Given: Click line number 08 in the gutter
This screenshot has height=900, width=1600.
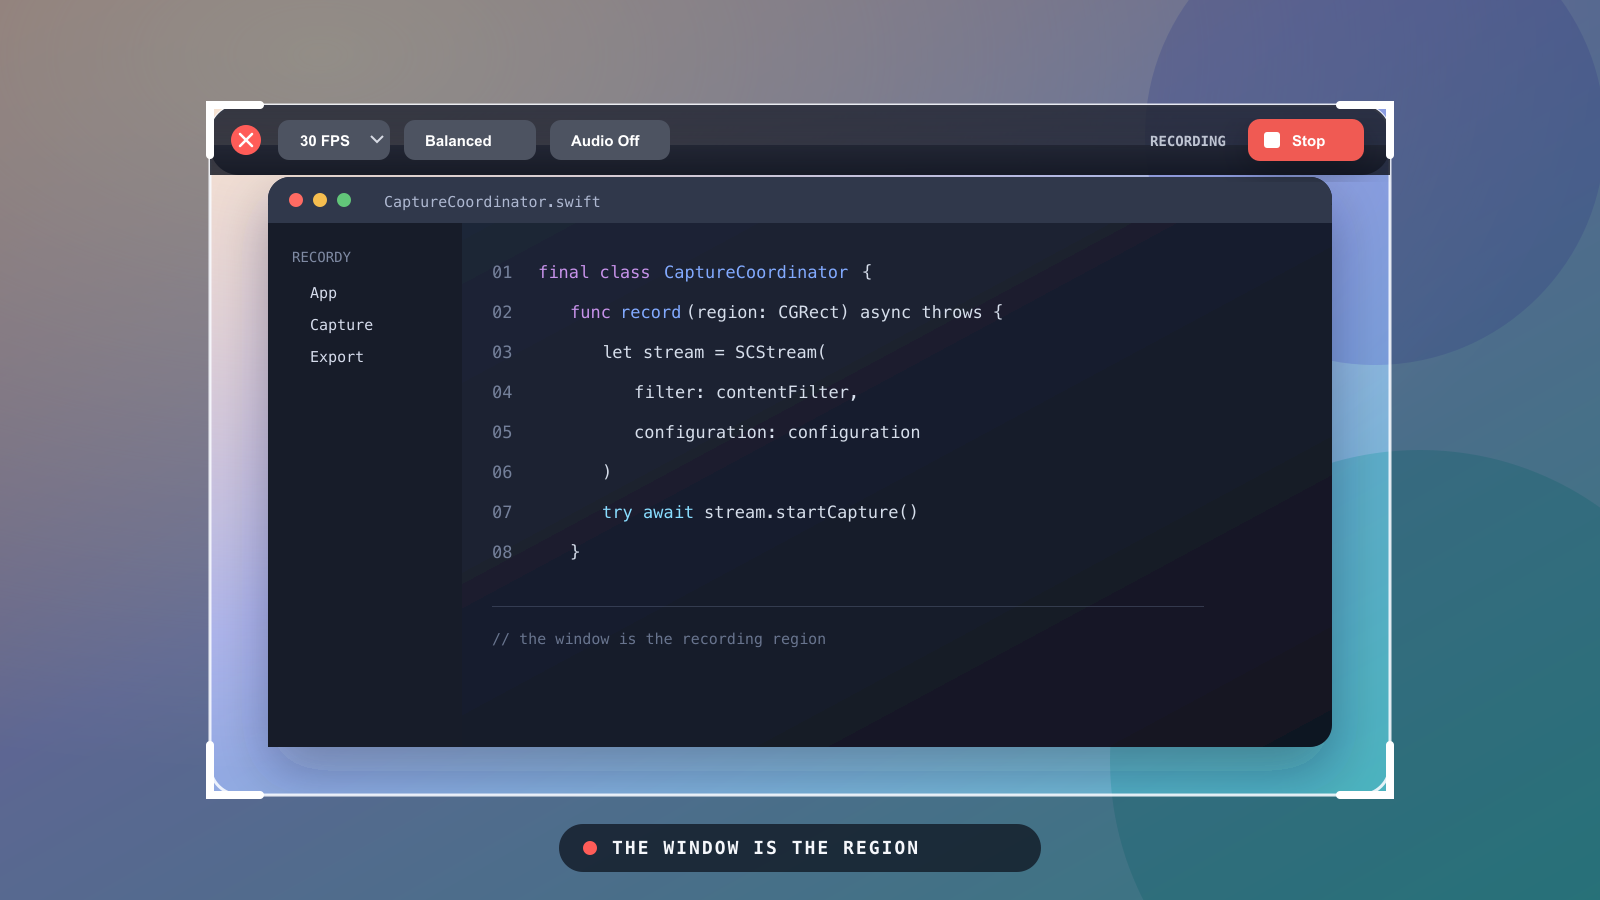Looking at the screenshot, I should [x=502, y=552].
